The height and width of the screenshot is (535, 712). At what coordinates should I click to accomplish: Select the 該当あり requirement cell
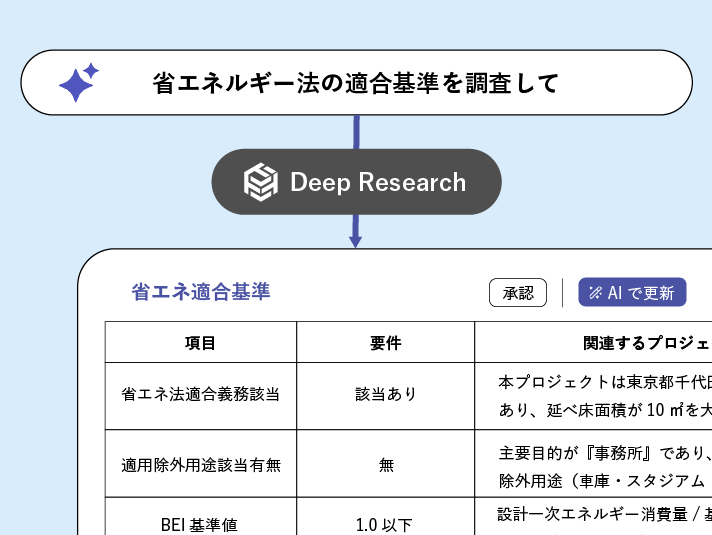point(385,394)
